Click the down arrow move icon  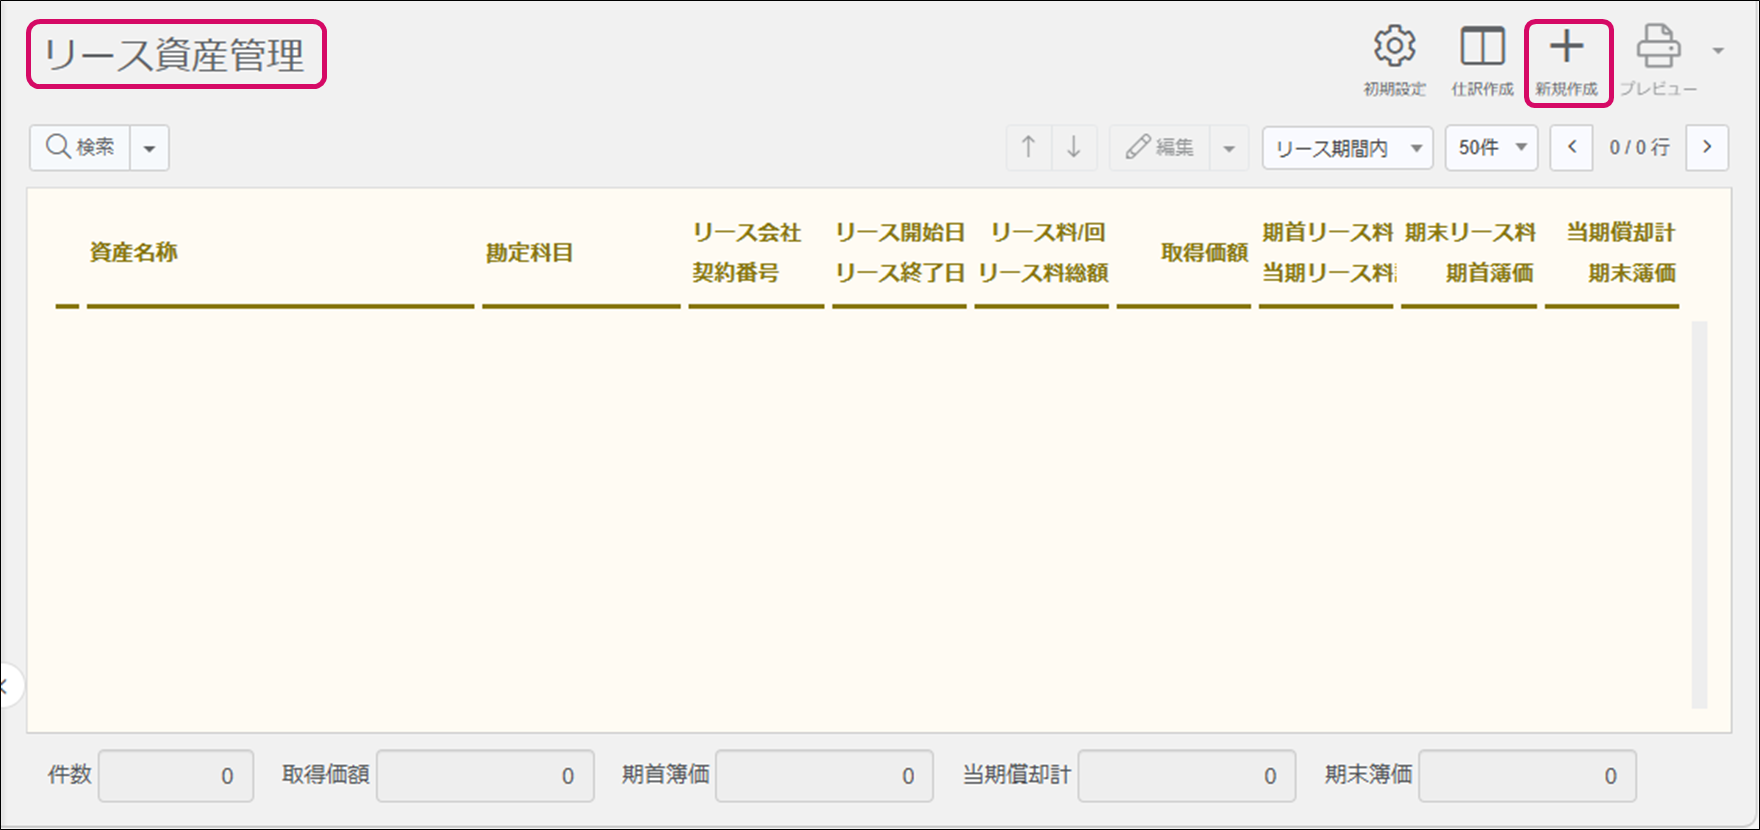pyautogui.click(x=1073, y=148)
